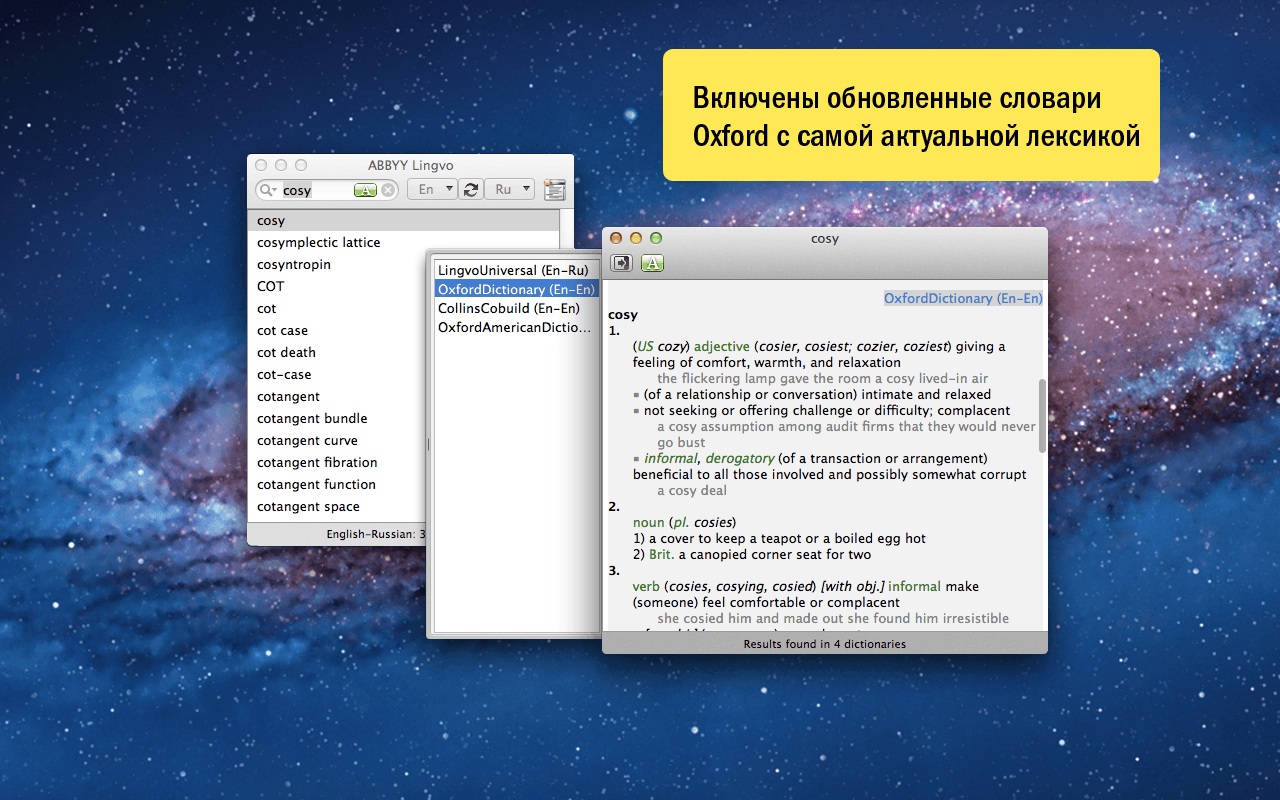The image size is (1280, 800).
Task: Click the green A button in search field
Action: coord(365,190)
